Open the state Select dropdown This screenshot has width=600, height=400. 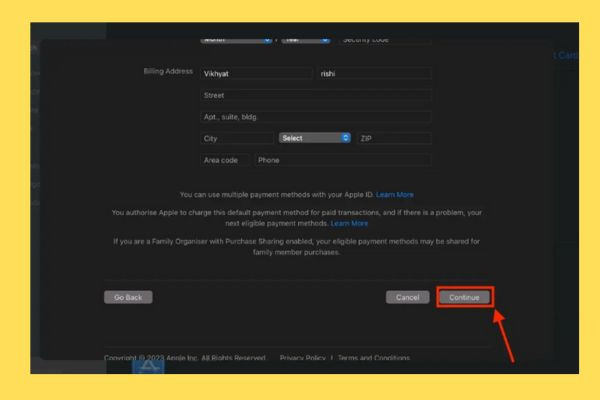tap(315, 138)
